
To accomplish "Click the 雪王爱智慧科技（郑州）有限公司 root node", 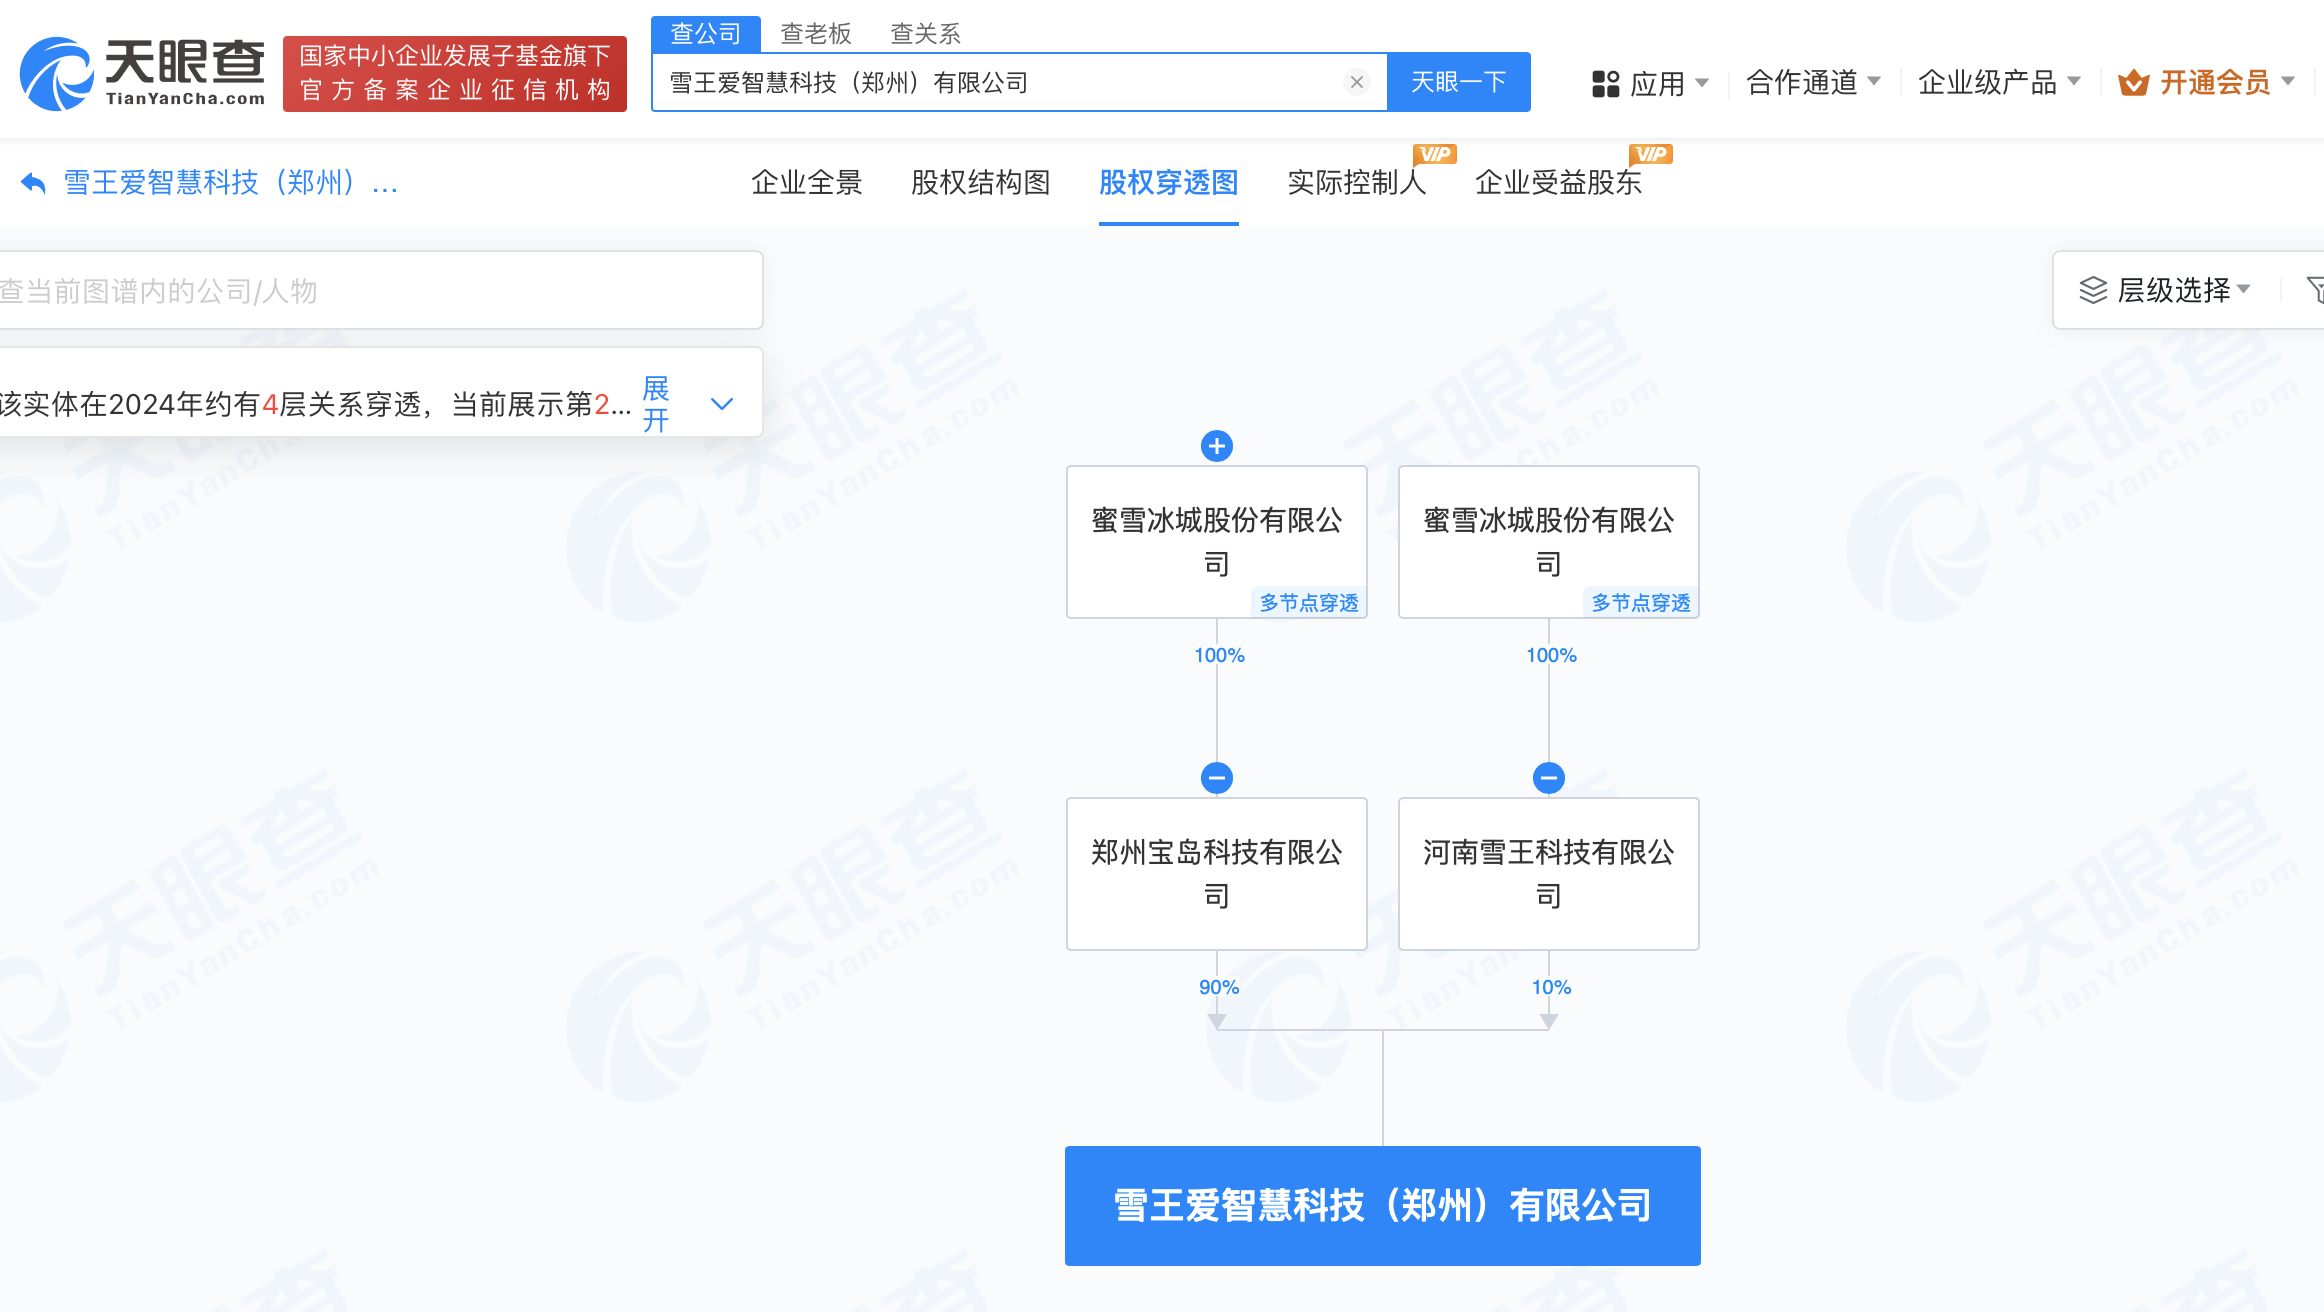I will pyautogui.click(x=1383, y=1206).
